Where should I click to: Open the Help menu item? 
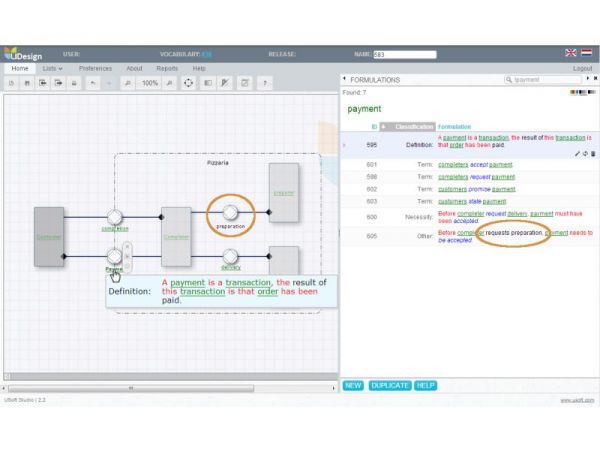coord(199,69)
